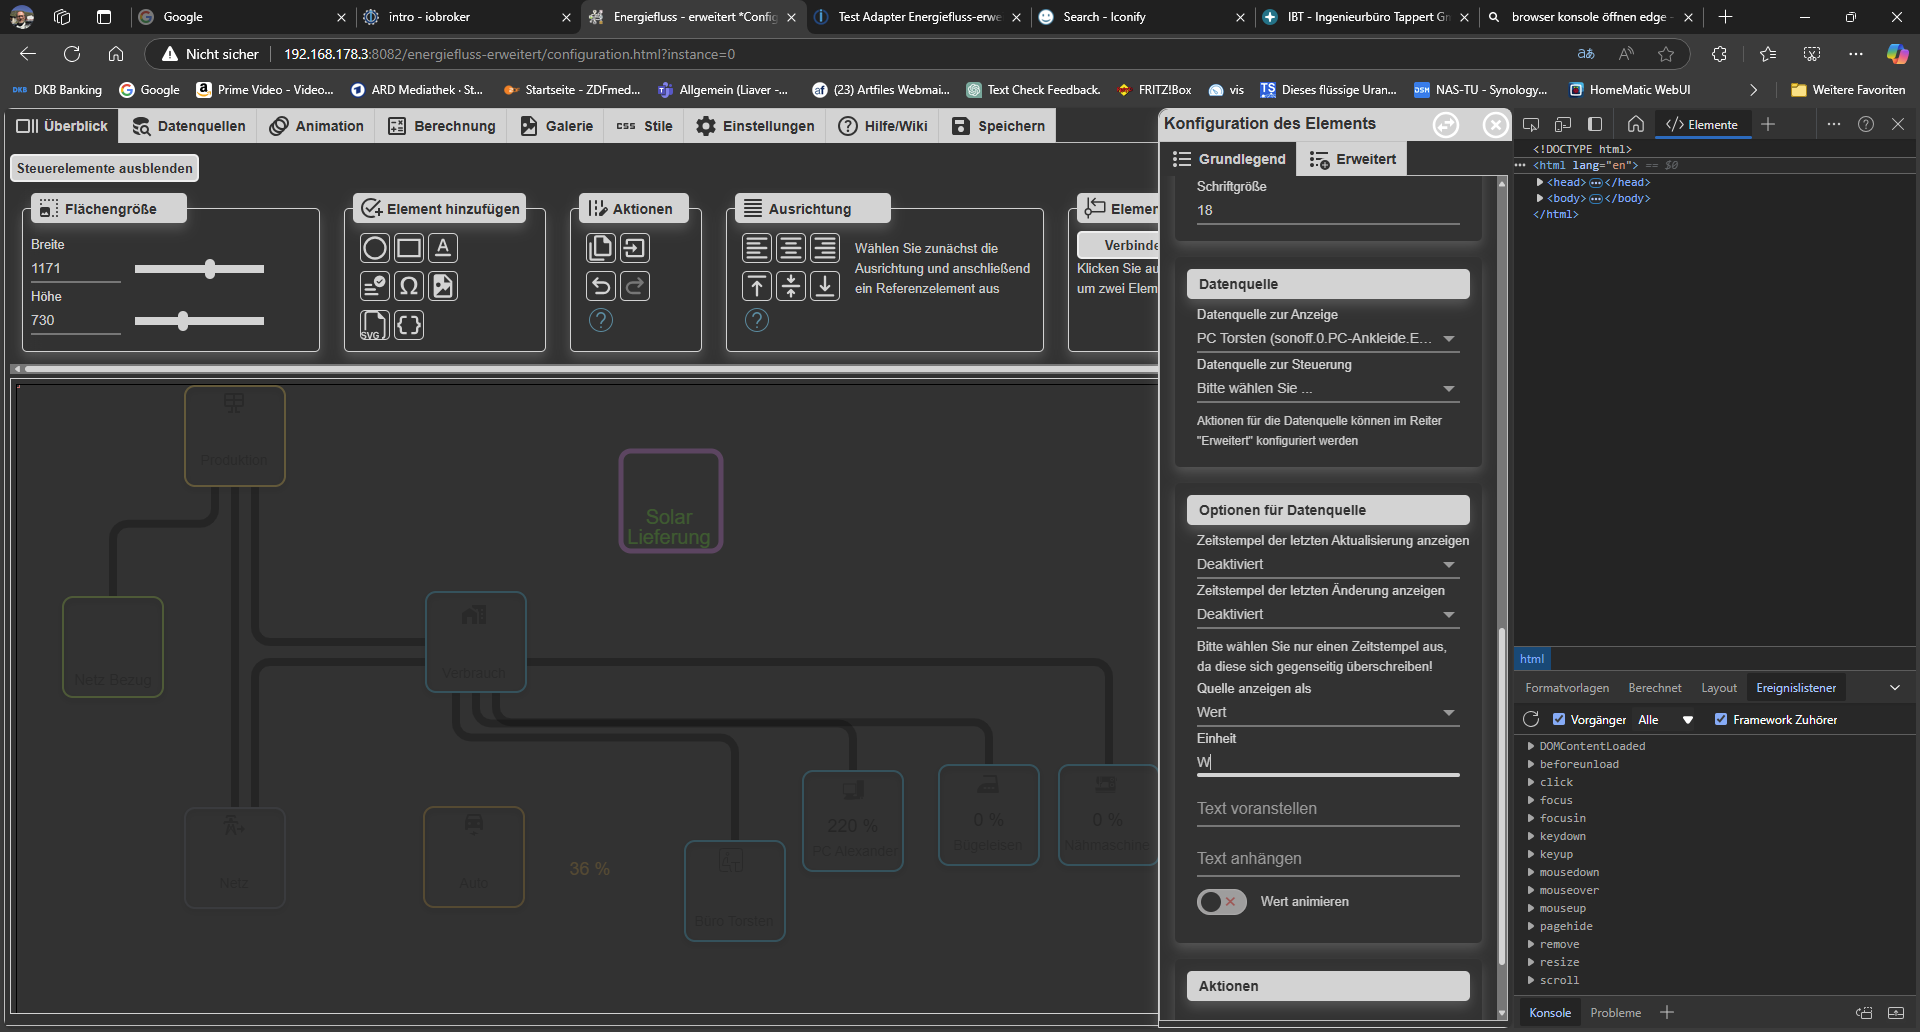Open the Probleme drawer tab
1920x1032 pixels.
coord(1616,1013)
